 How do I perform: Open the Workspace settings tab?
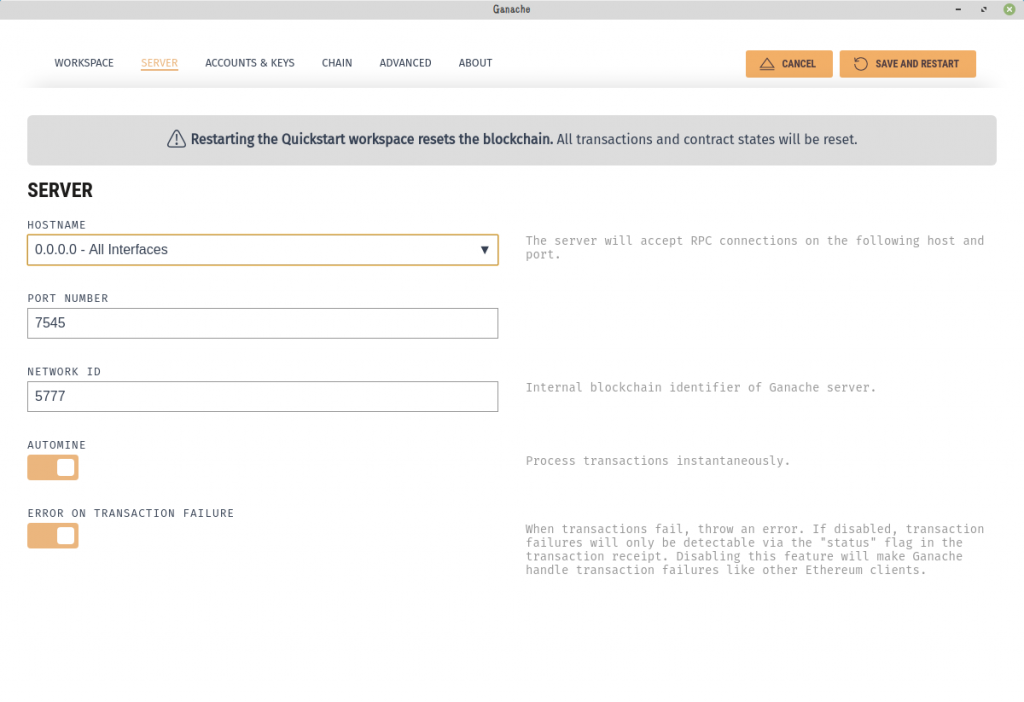(x=84, y=63)
